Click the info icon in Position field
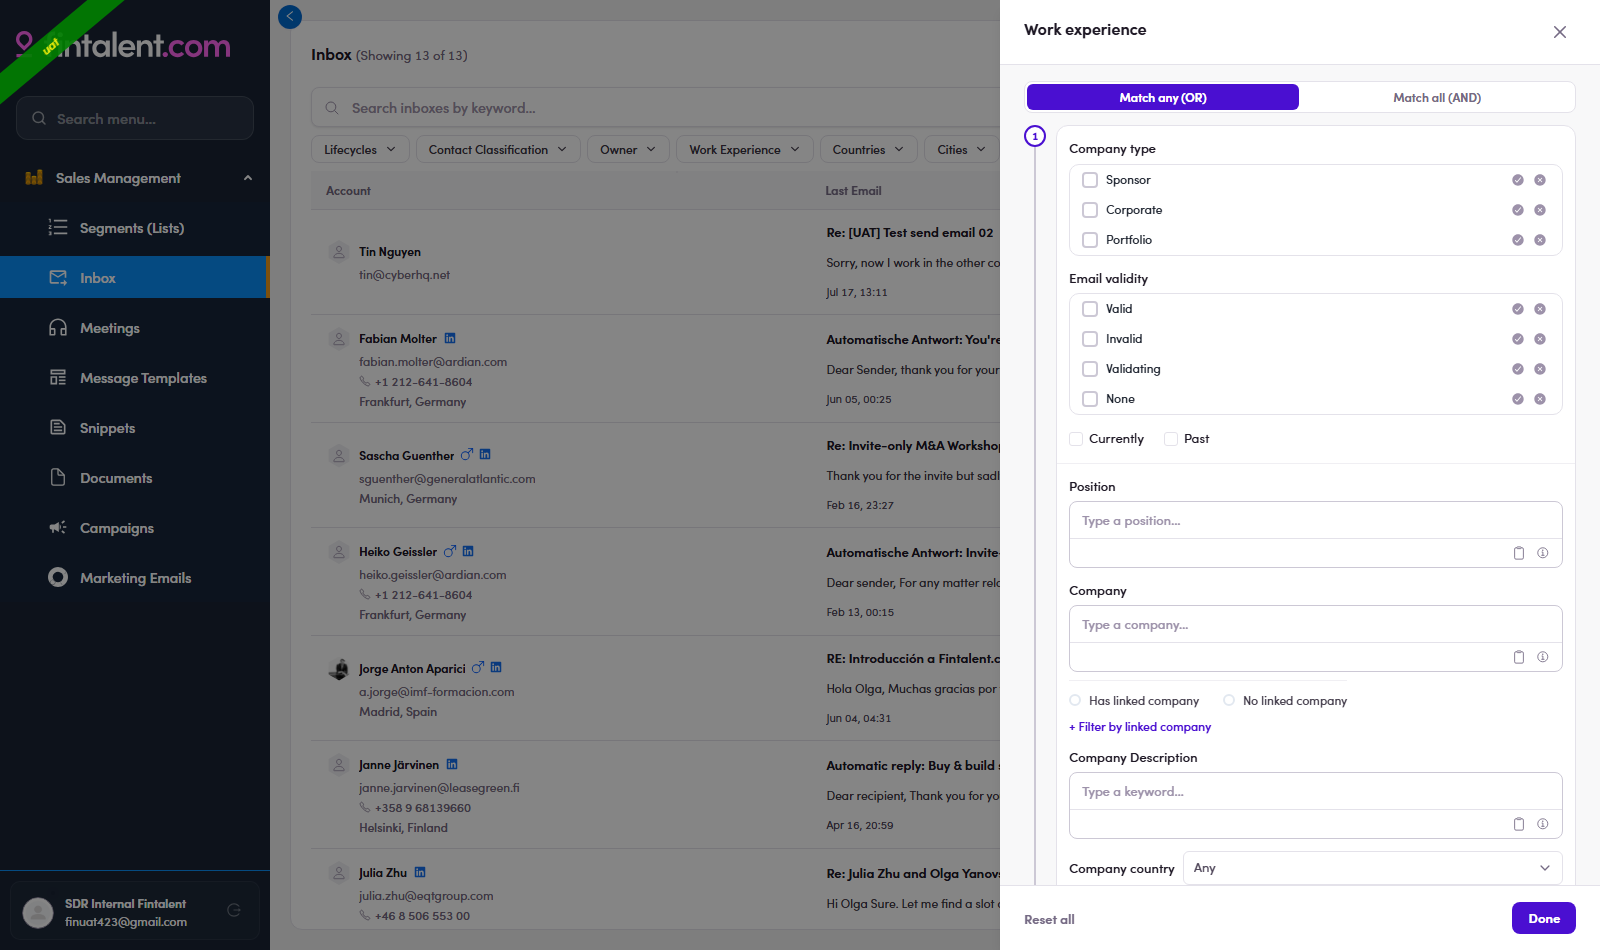Image resolution: width=1600 pixels, height=950 pixels. pyautogui.click(x=1543, y=553)
